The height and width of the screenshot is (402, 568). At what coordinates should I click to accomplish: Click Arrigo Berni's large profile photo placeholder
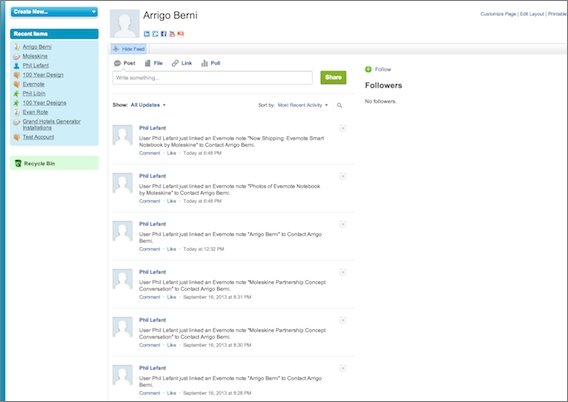pos(125,24)
